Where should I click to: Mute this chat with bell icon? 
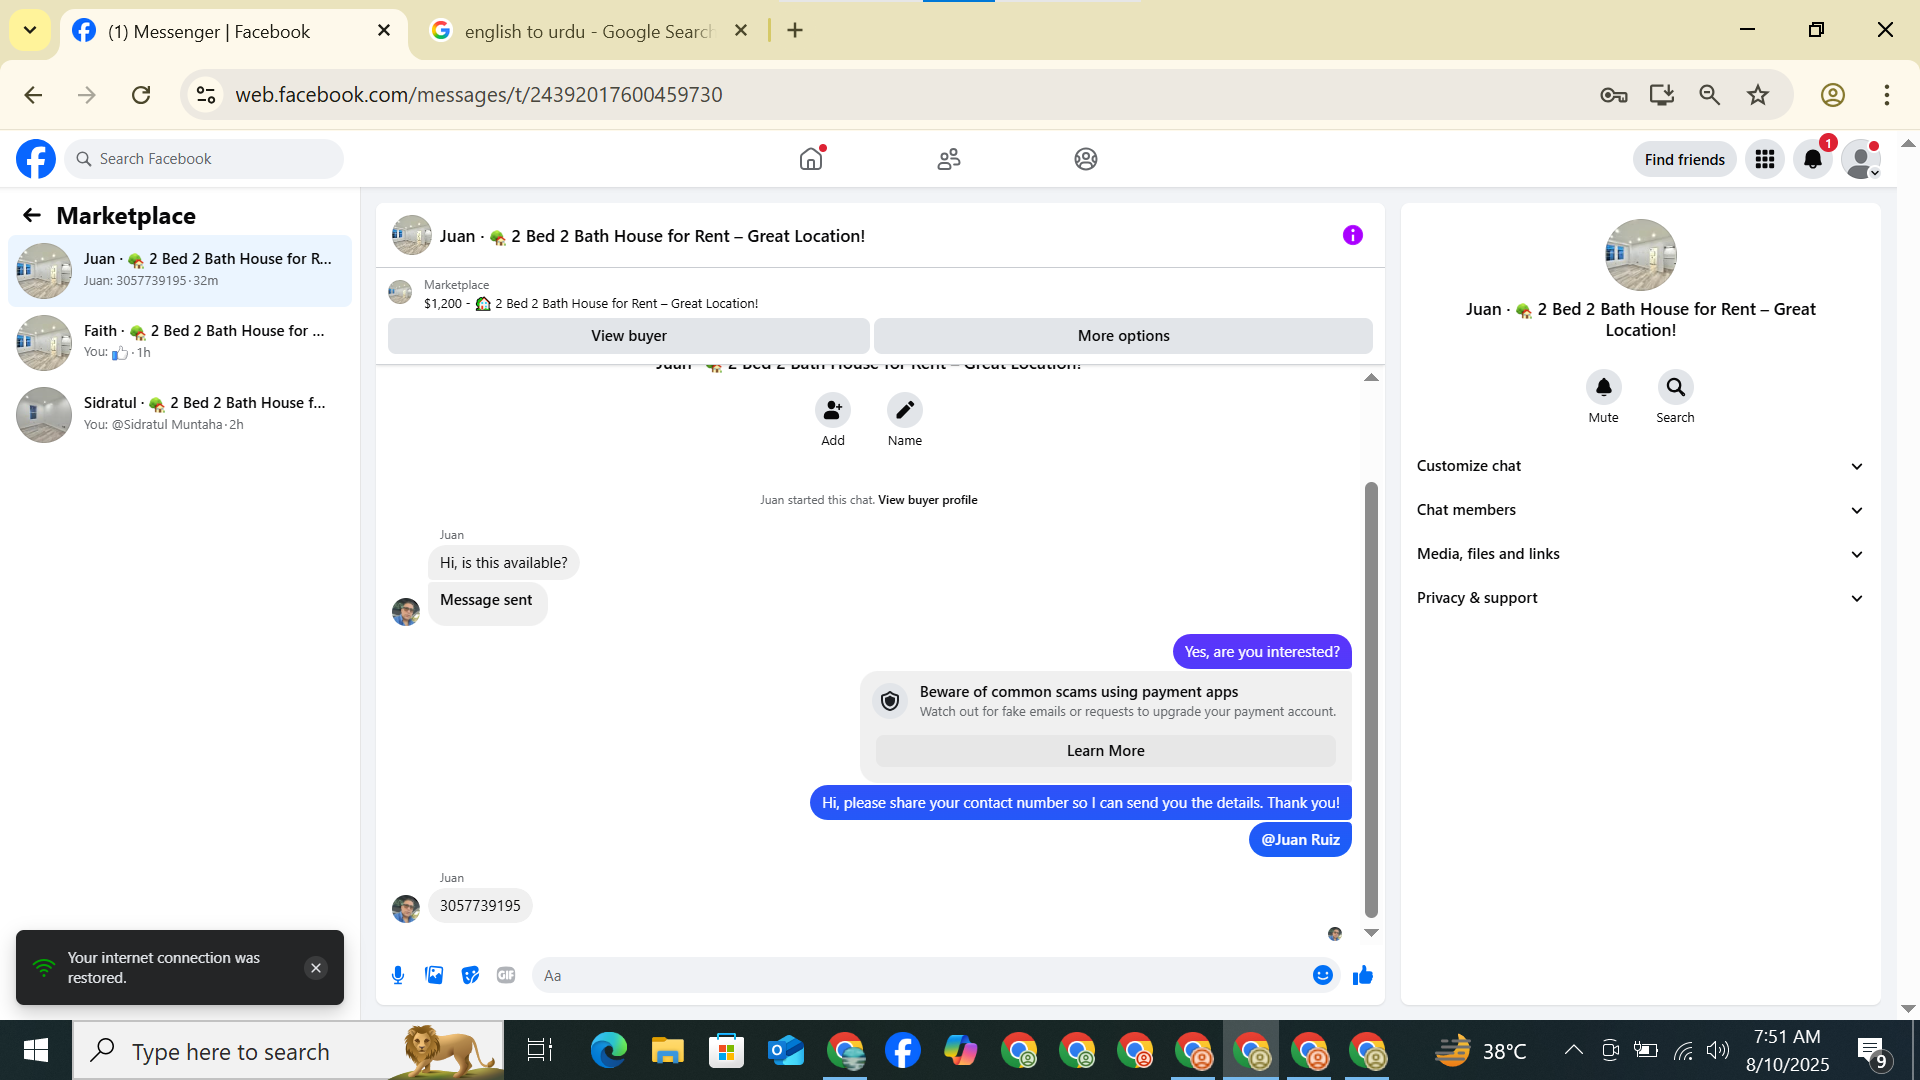(x=1603, y=387)
